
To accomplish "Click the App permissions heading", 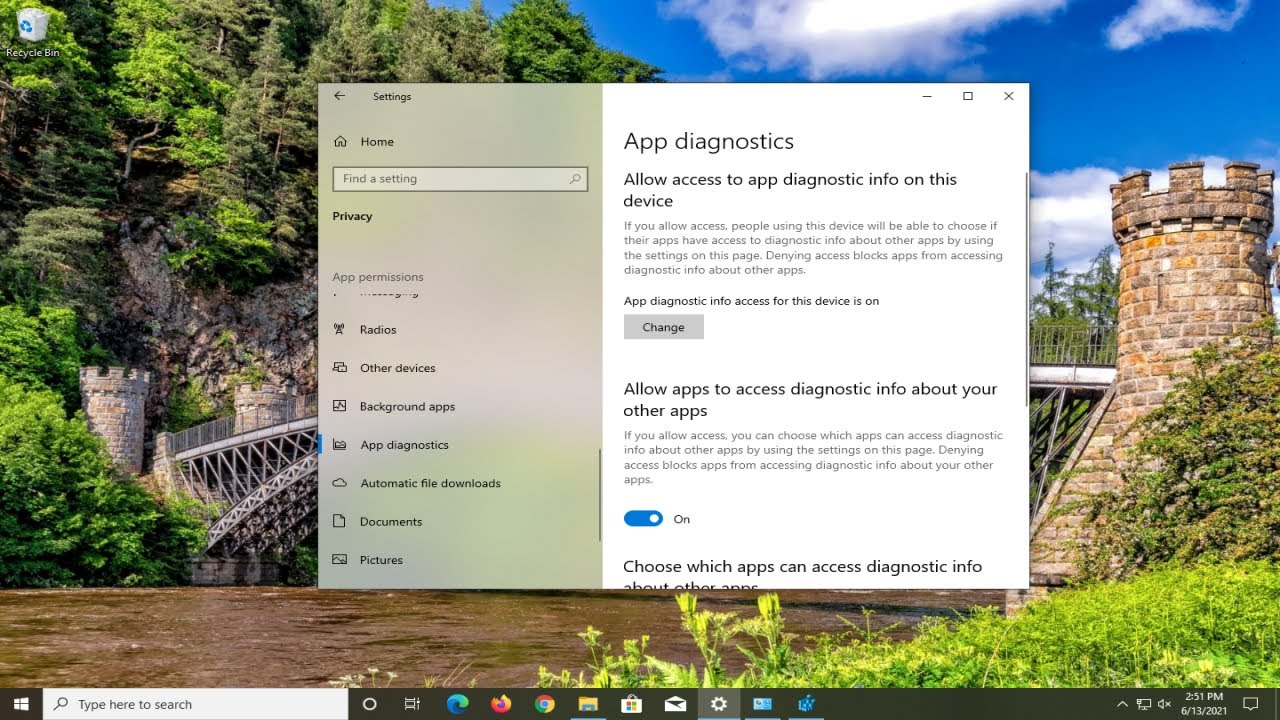I will point(378,277).
